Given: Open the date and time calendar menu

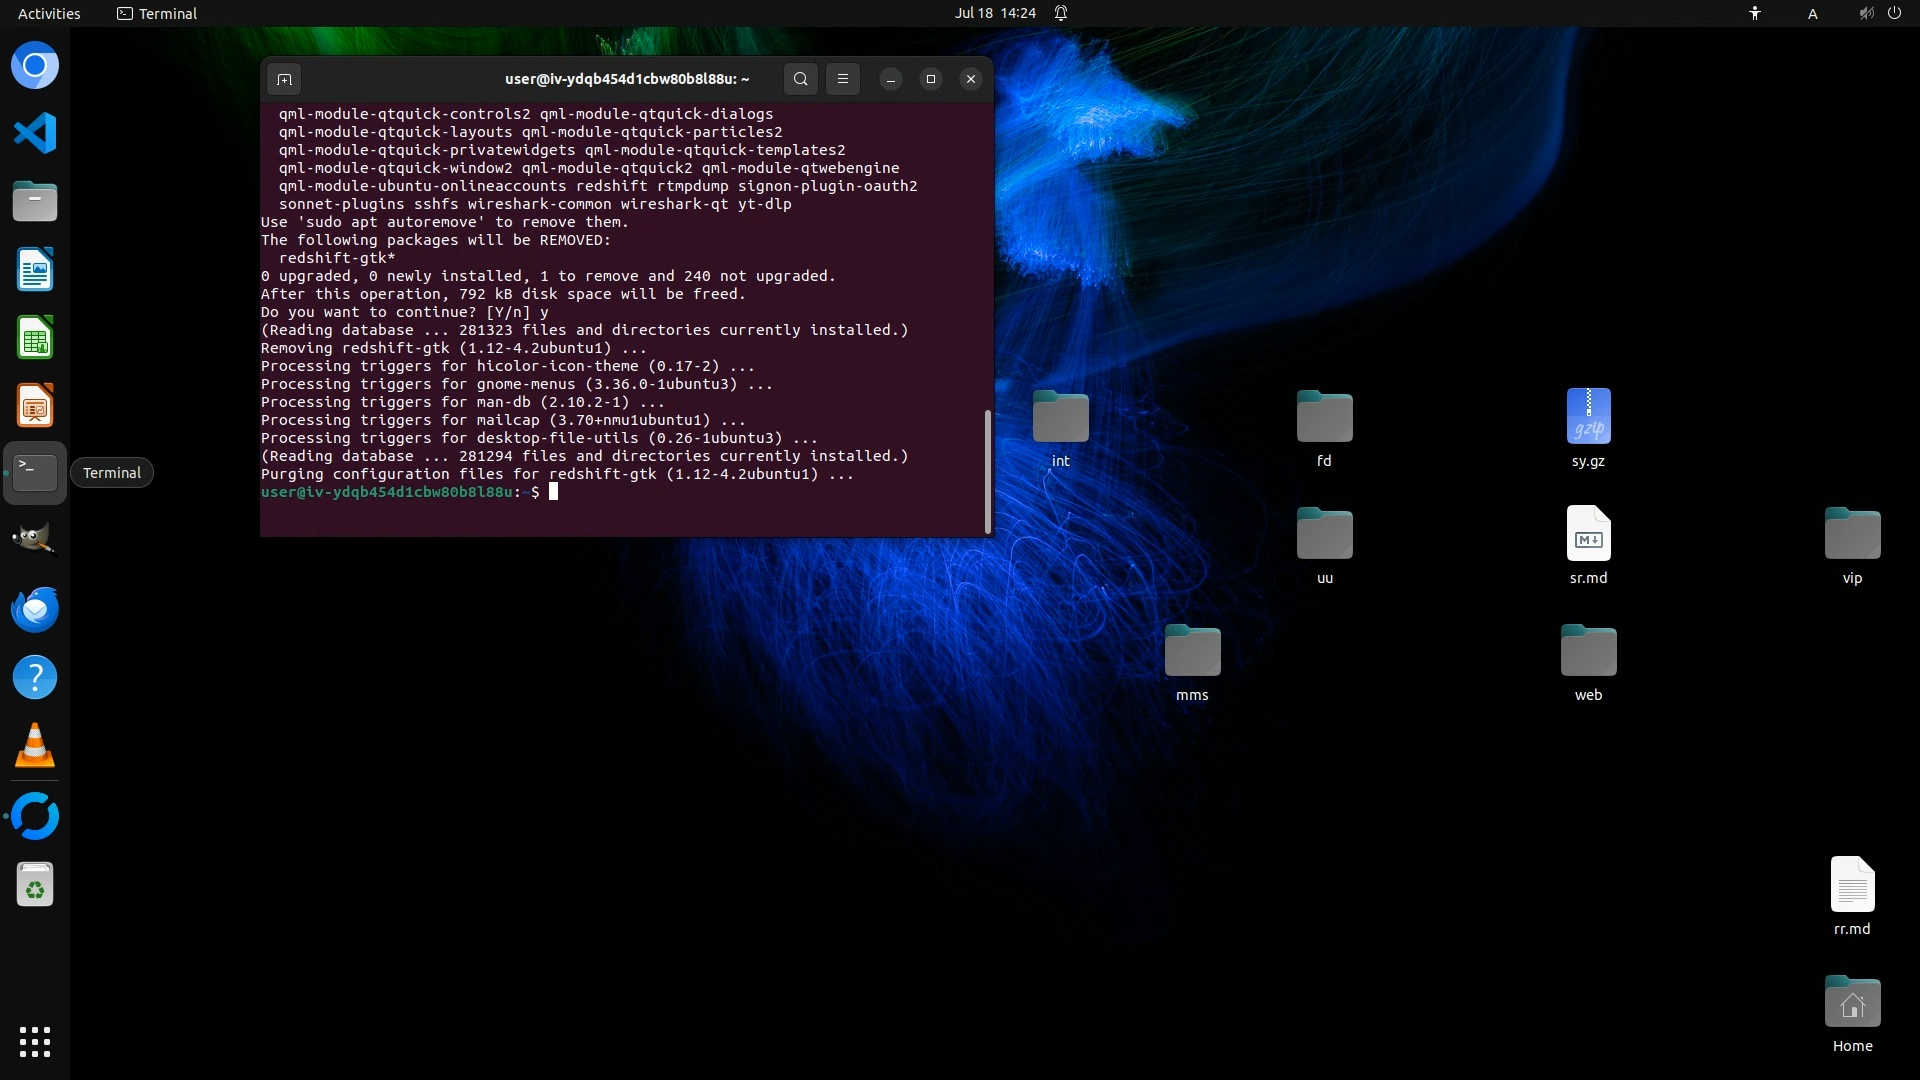Looking at the screenshot, I should pos(994,13).
